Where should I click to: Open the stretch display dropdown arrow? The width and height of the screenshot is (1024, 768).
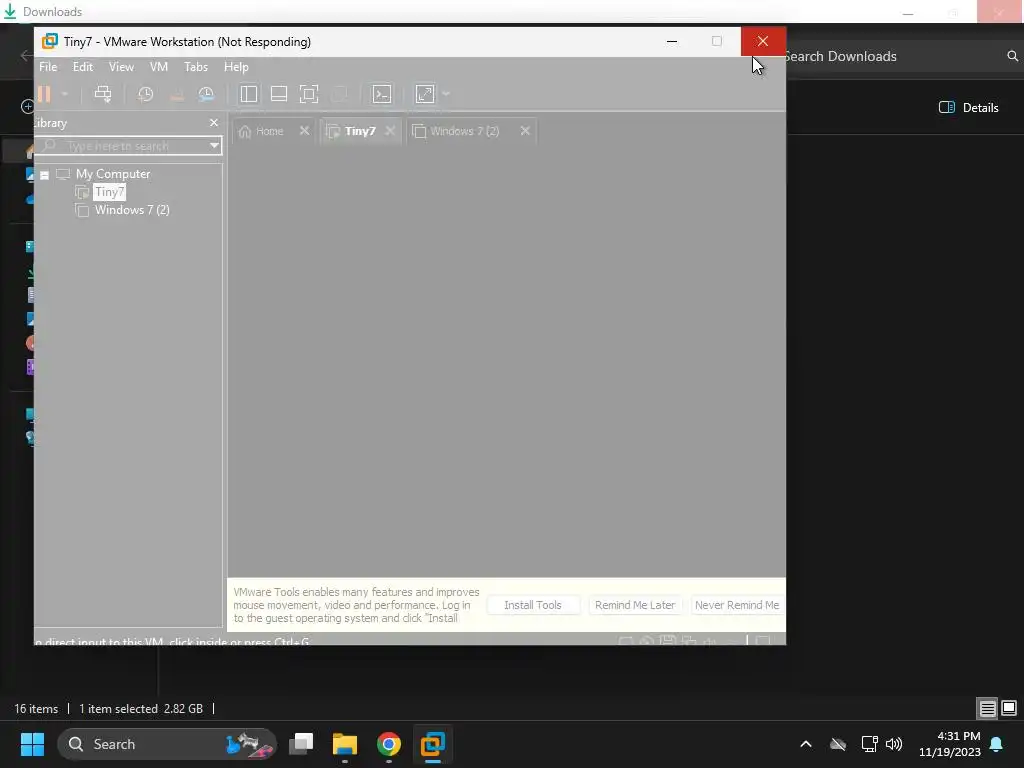tap(446, 94)
